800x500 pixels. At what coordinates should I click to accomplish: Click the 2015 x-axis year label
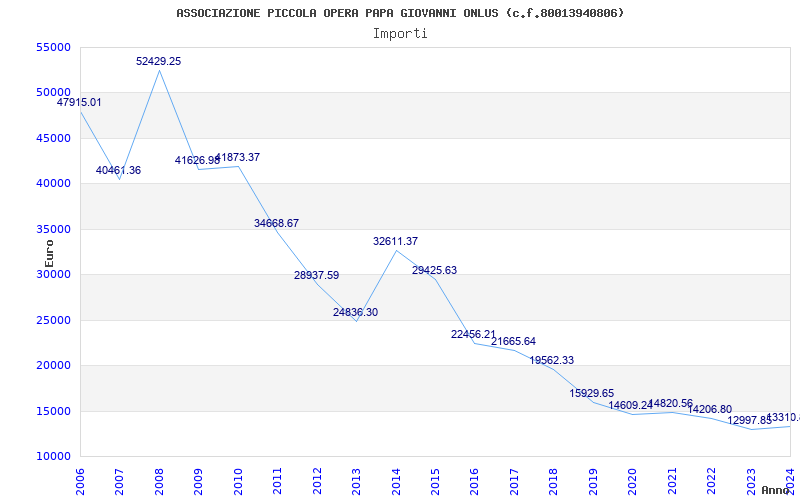[x=435, y=482]
